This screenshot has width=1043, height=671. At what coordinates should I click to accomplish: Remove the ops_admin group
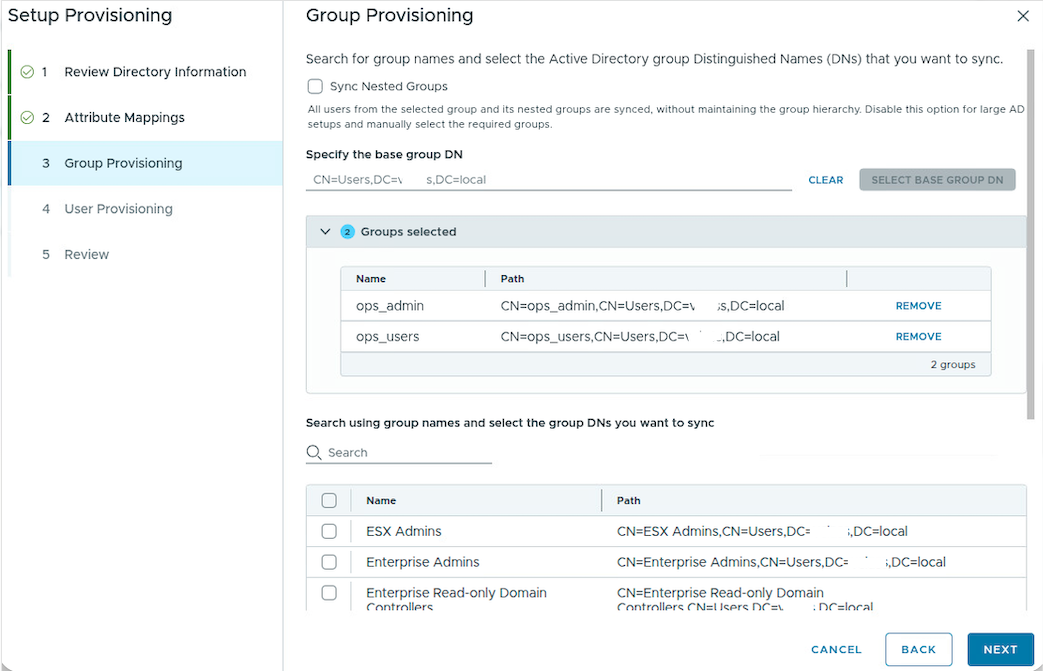(918, 305)
